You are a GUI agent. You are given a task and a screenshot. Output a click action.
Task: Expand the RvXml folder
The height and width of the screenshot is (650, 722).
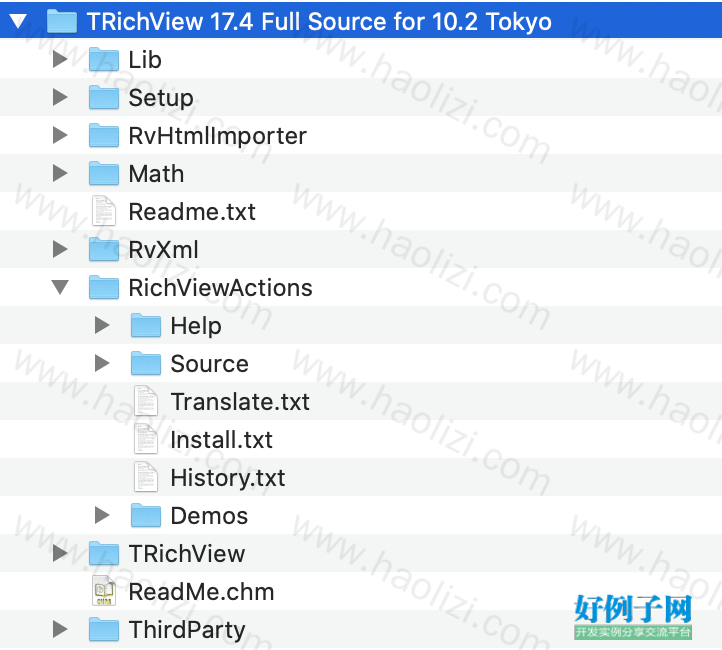tap(60, 249)
